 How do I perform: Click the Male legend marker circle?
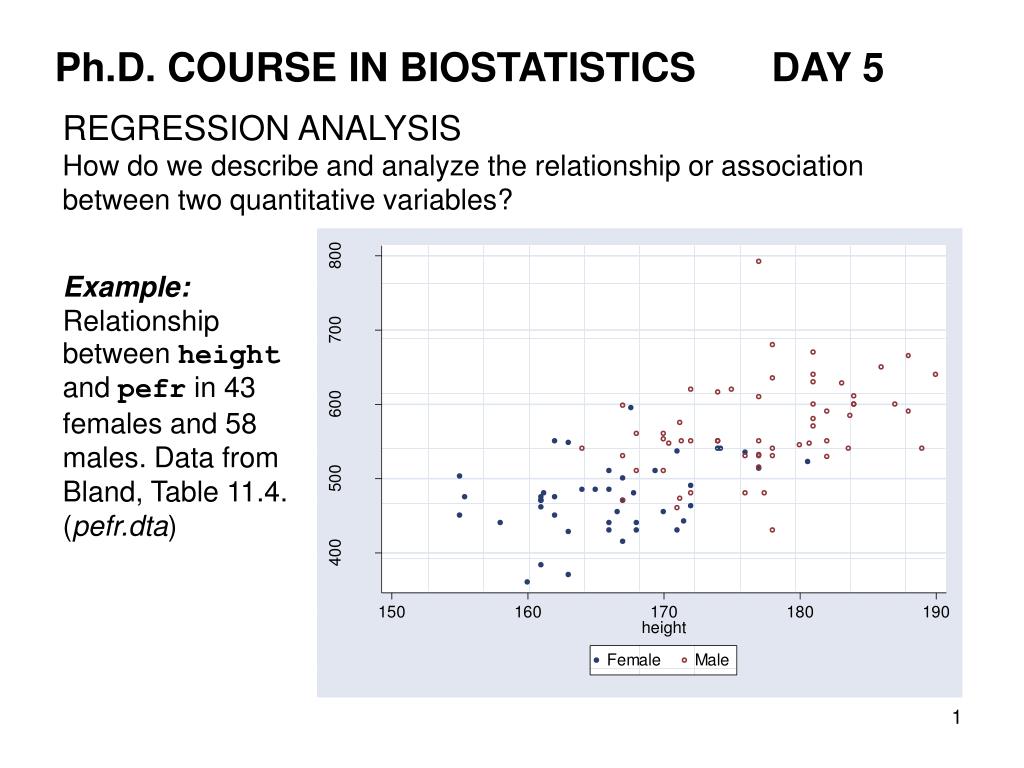(x=684, y=660)
